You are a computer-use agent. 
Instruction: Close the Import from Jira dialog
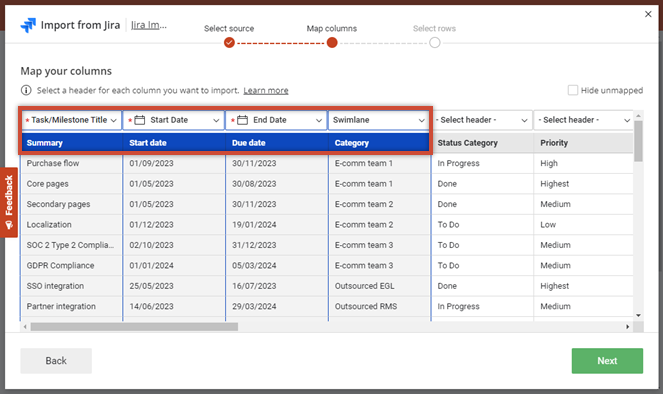click(x=648, y=14)
